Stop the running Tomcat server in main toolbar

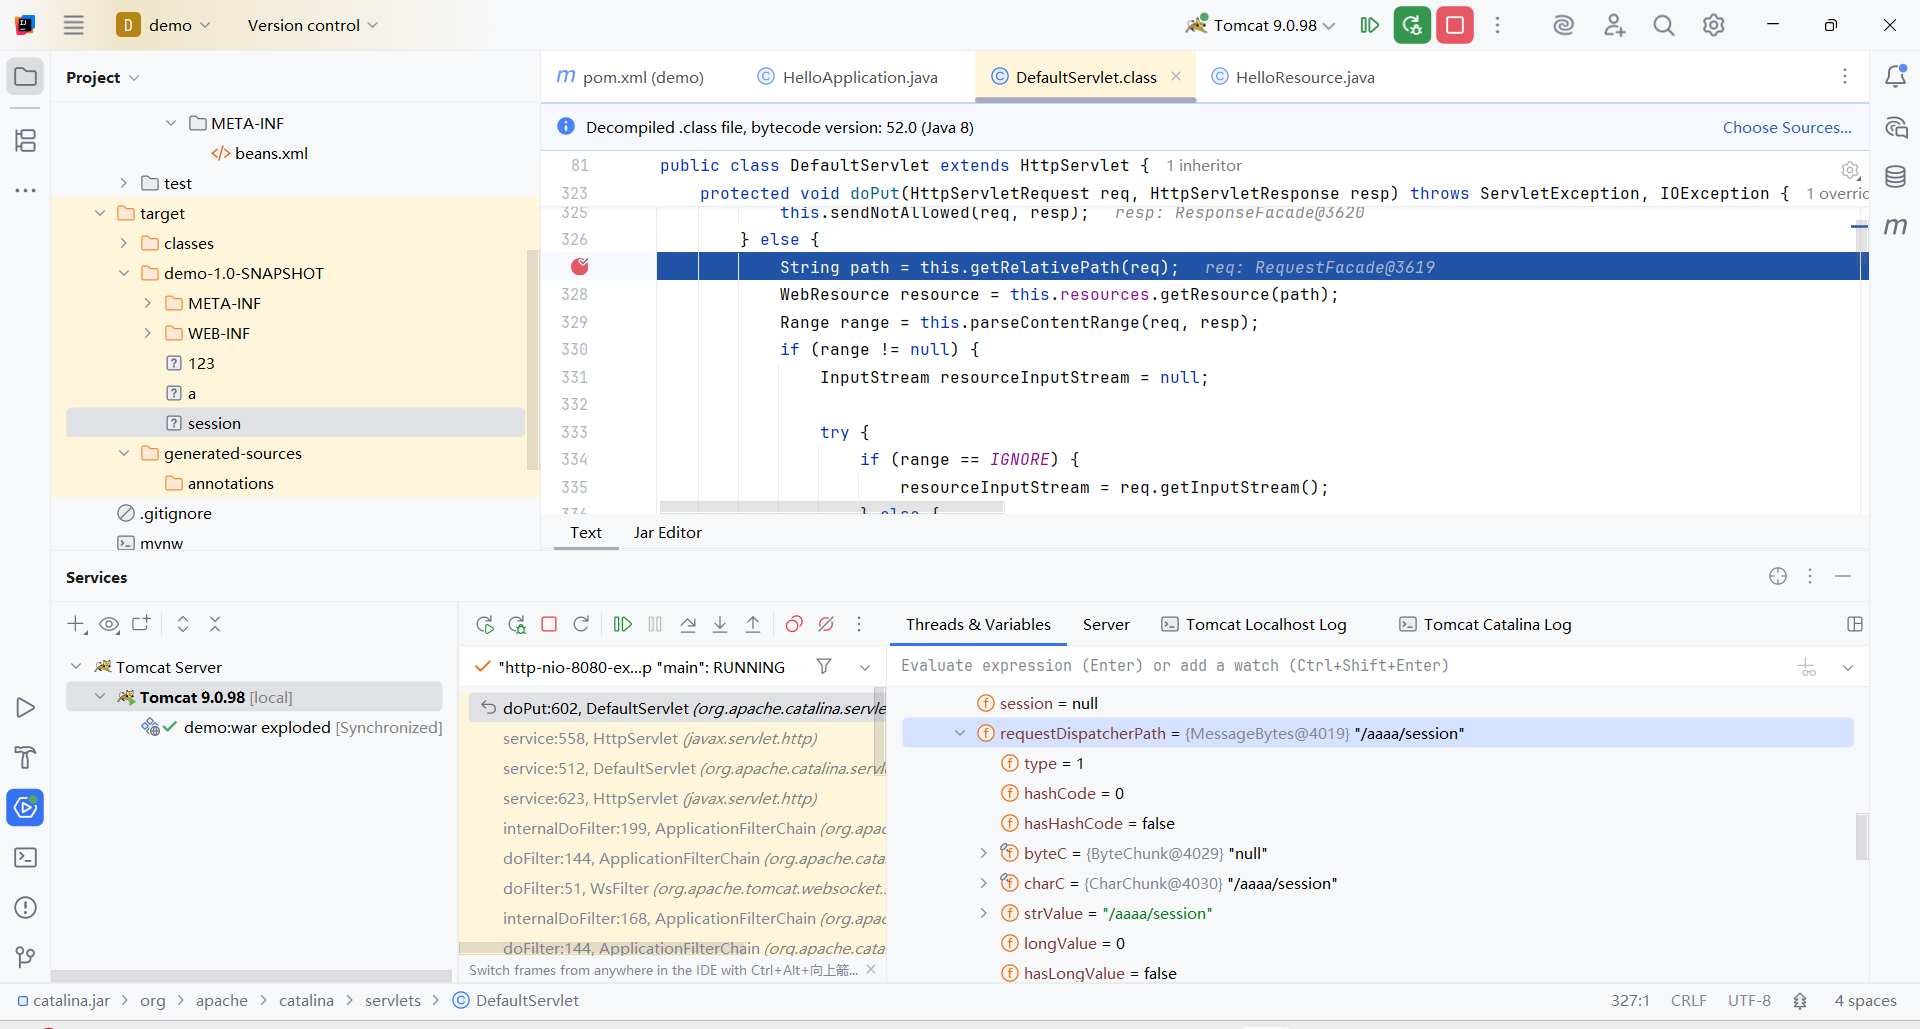click(x=1455, y=25)
